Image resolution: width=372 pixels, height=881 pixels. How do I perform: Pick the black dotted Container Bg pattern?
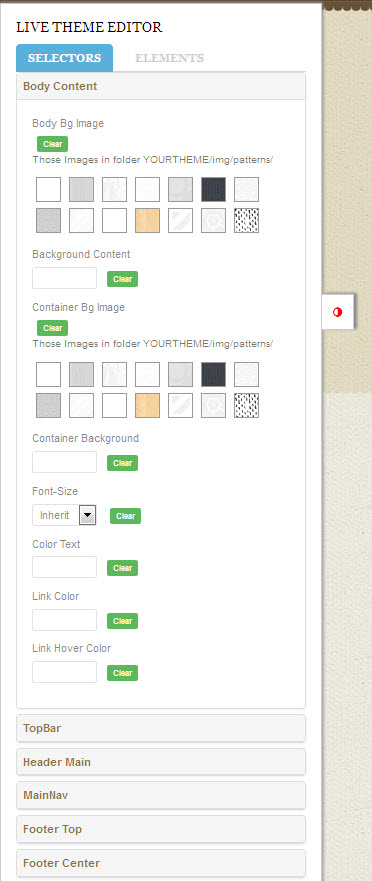(247, 405)
